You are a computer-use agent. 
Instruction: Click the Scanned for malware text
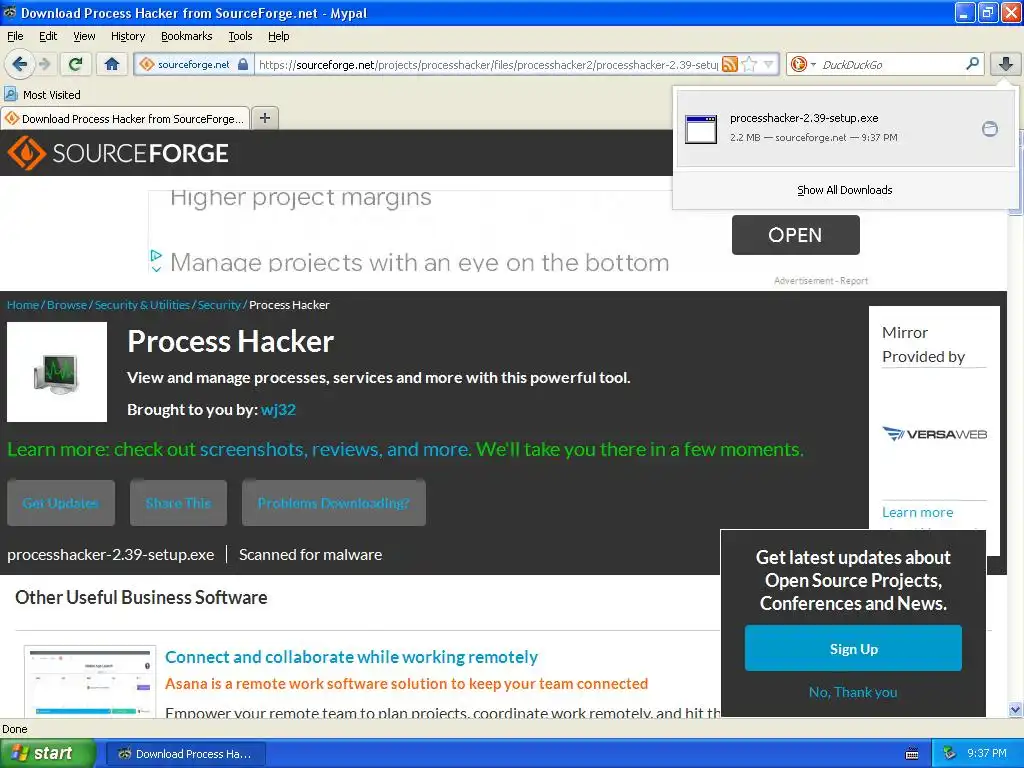(x=310, y=555)
